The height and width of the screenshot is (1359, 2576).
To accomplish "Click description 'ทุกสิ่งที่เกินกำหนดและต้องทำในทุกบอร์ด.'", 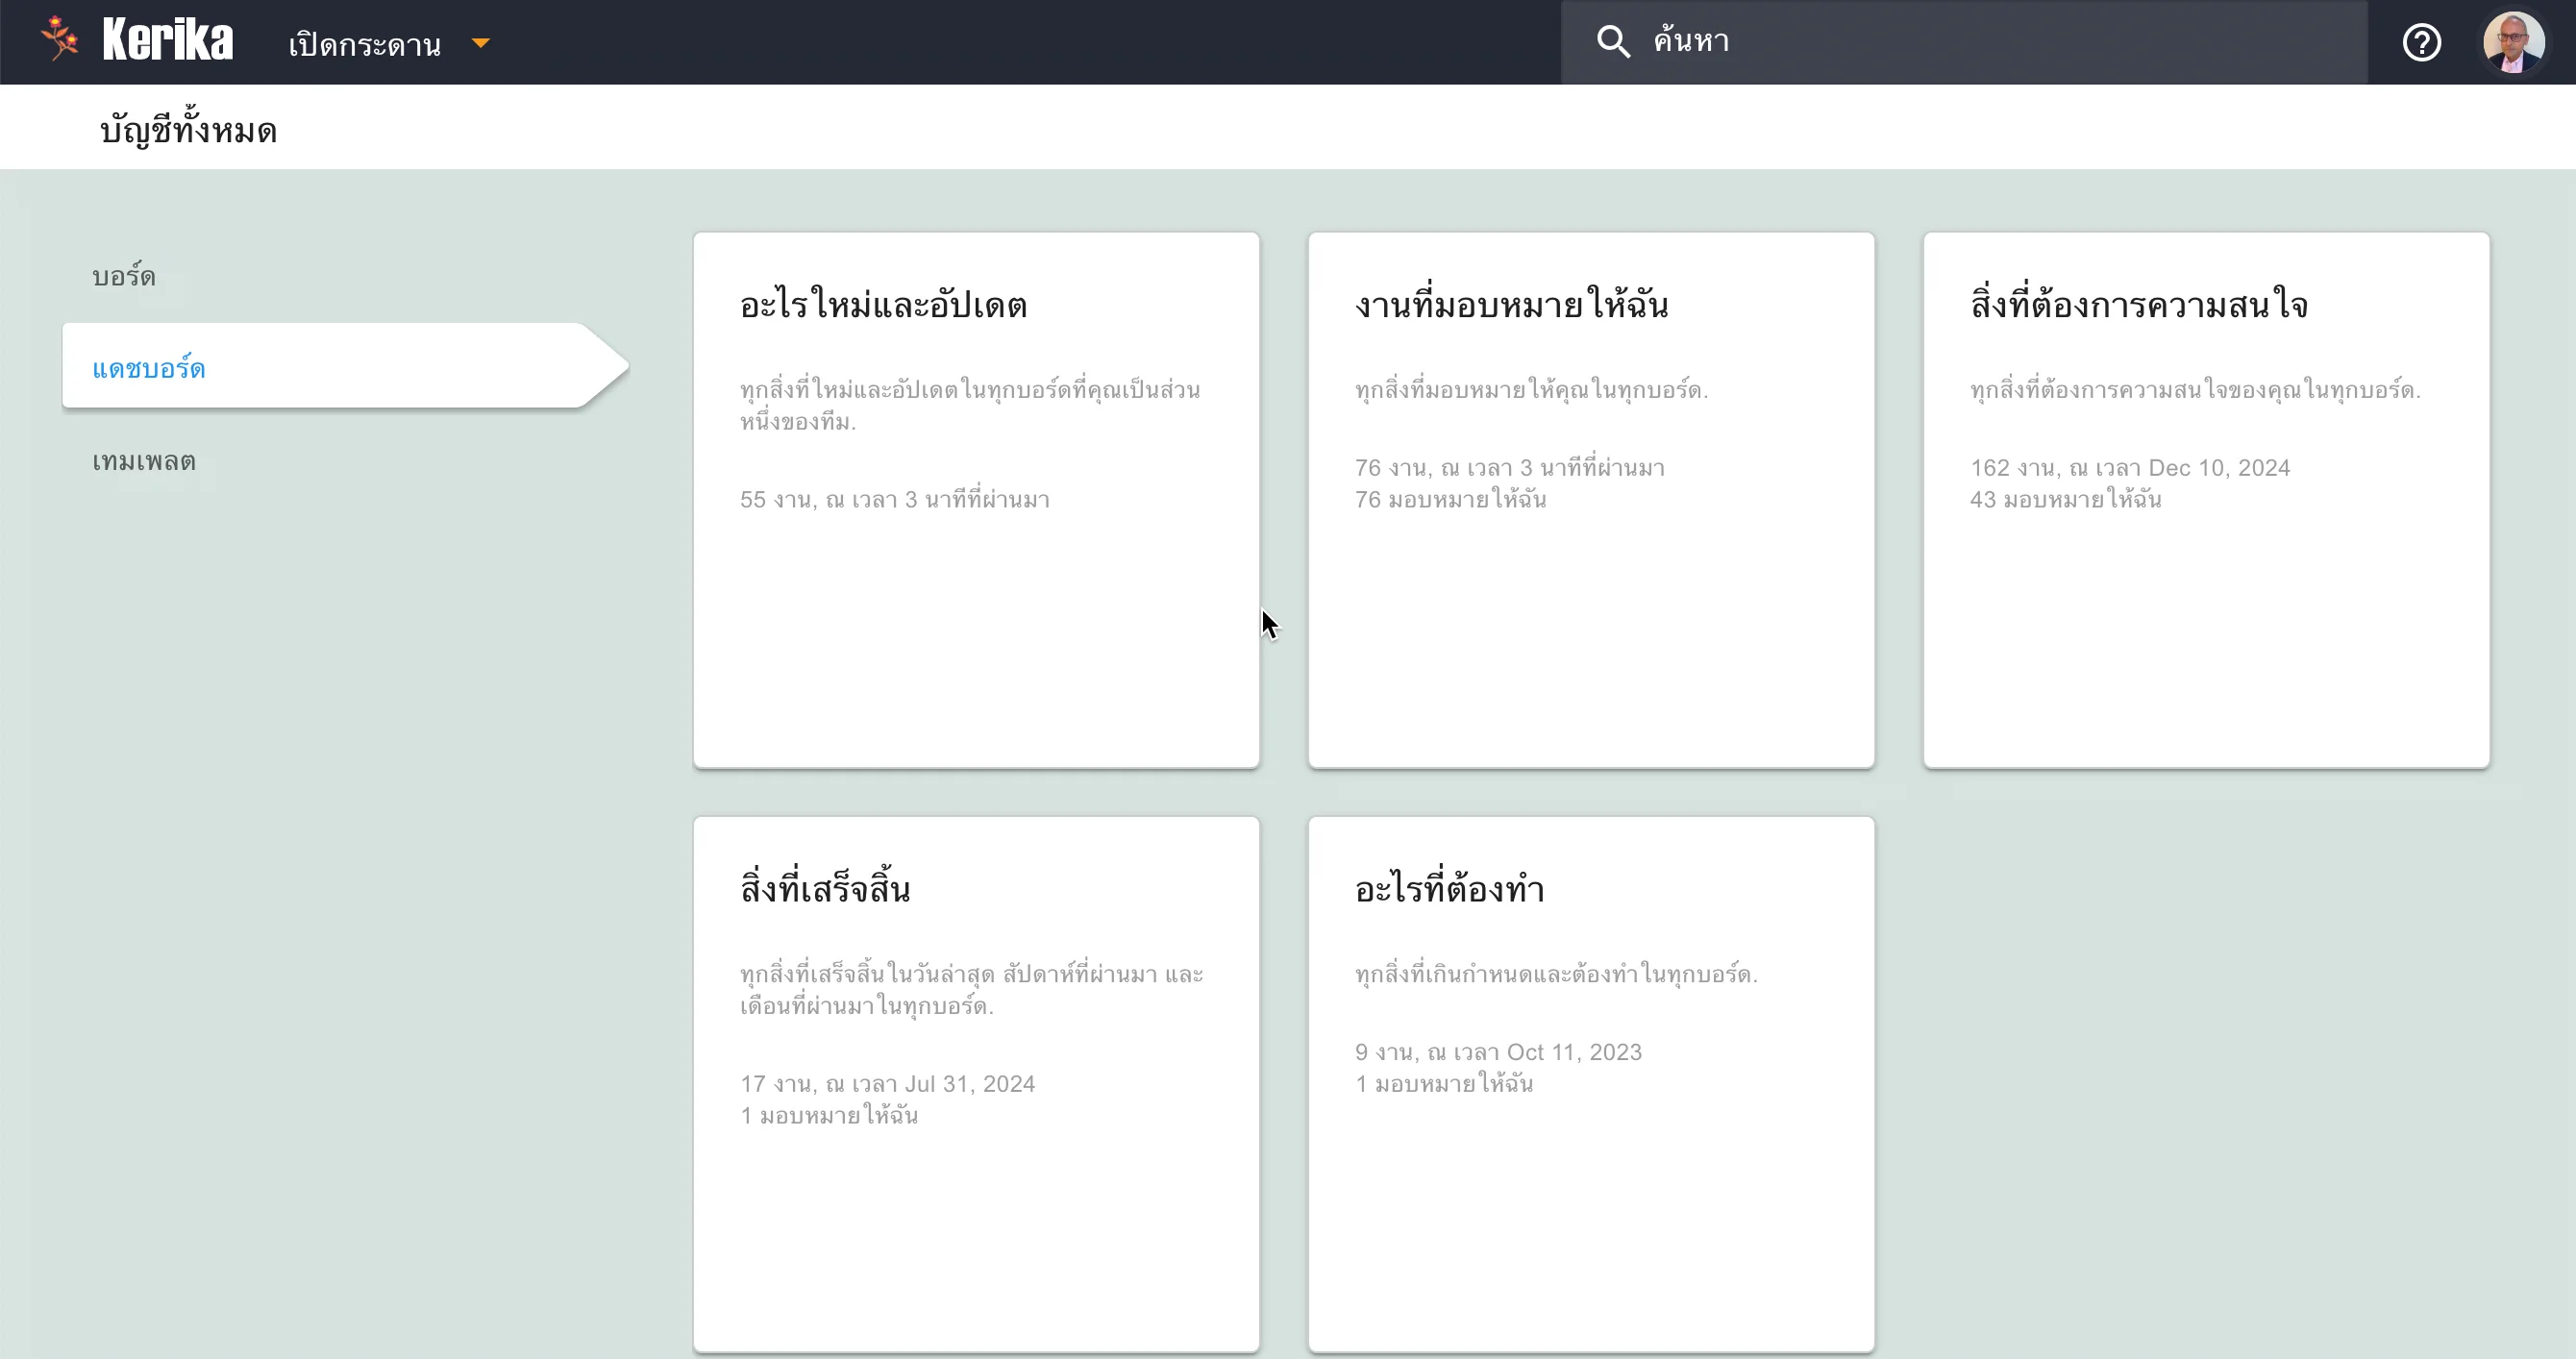I will coord(1556,973).
